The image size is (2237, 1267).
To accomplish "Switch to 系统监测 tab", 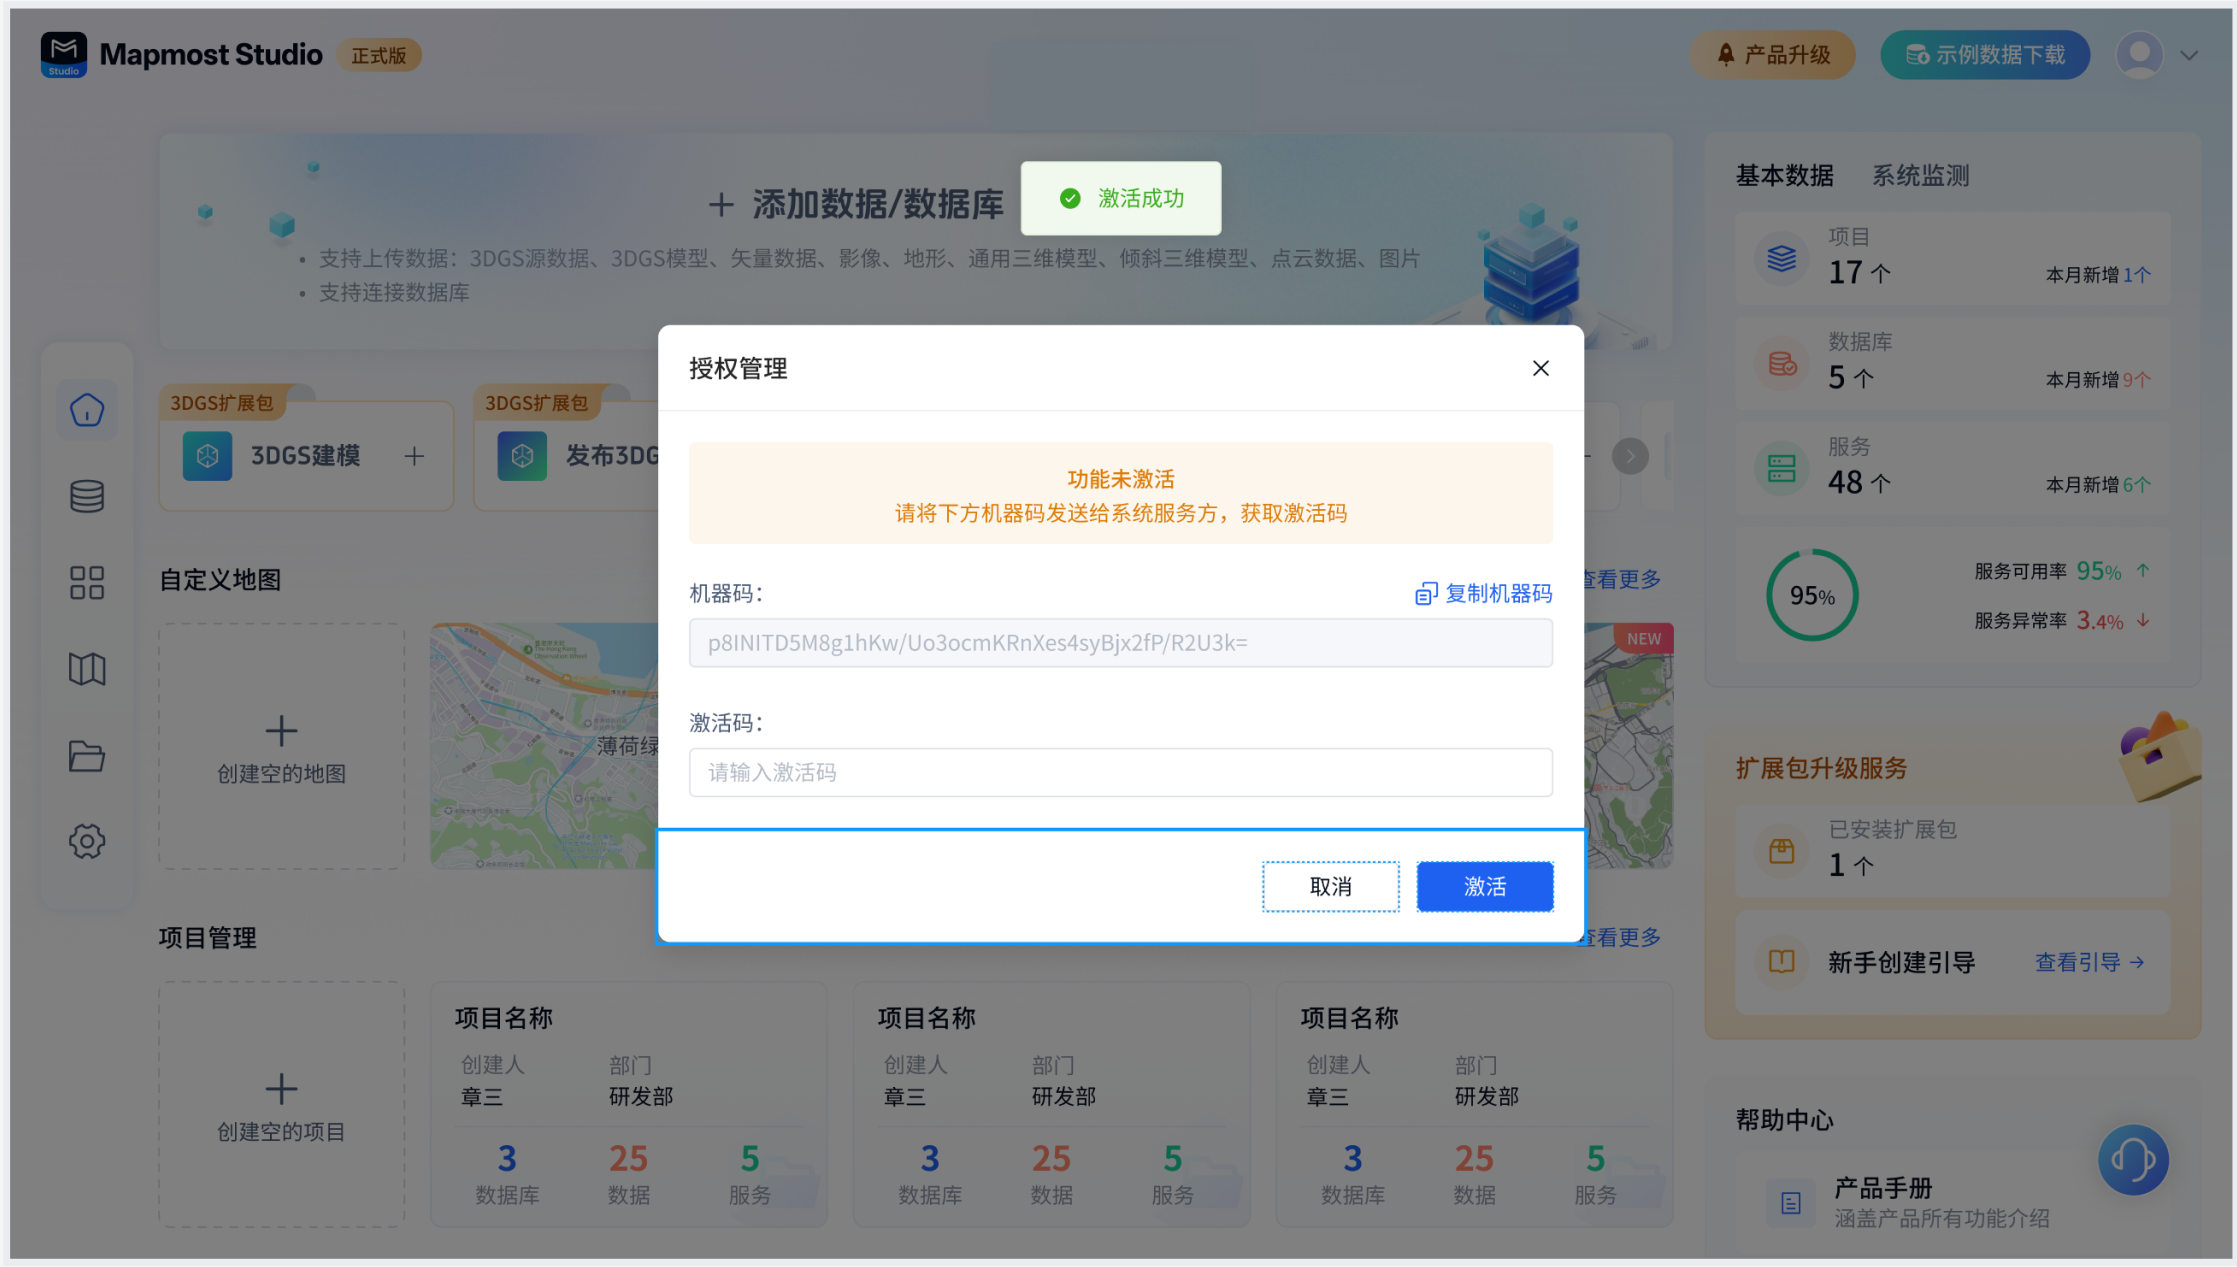I will [x=1920, y=176].
